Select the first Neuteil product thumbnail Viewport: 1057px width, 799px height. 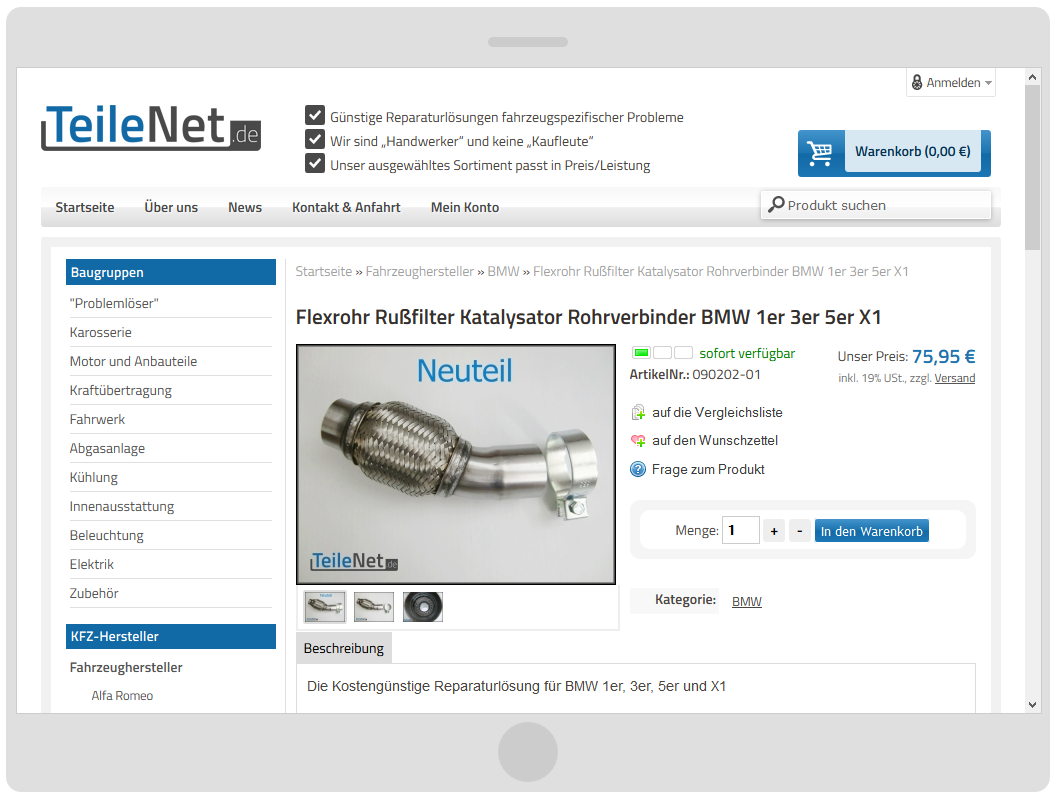pos(325,607)
